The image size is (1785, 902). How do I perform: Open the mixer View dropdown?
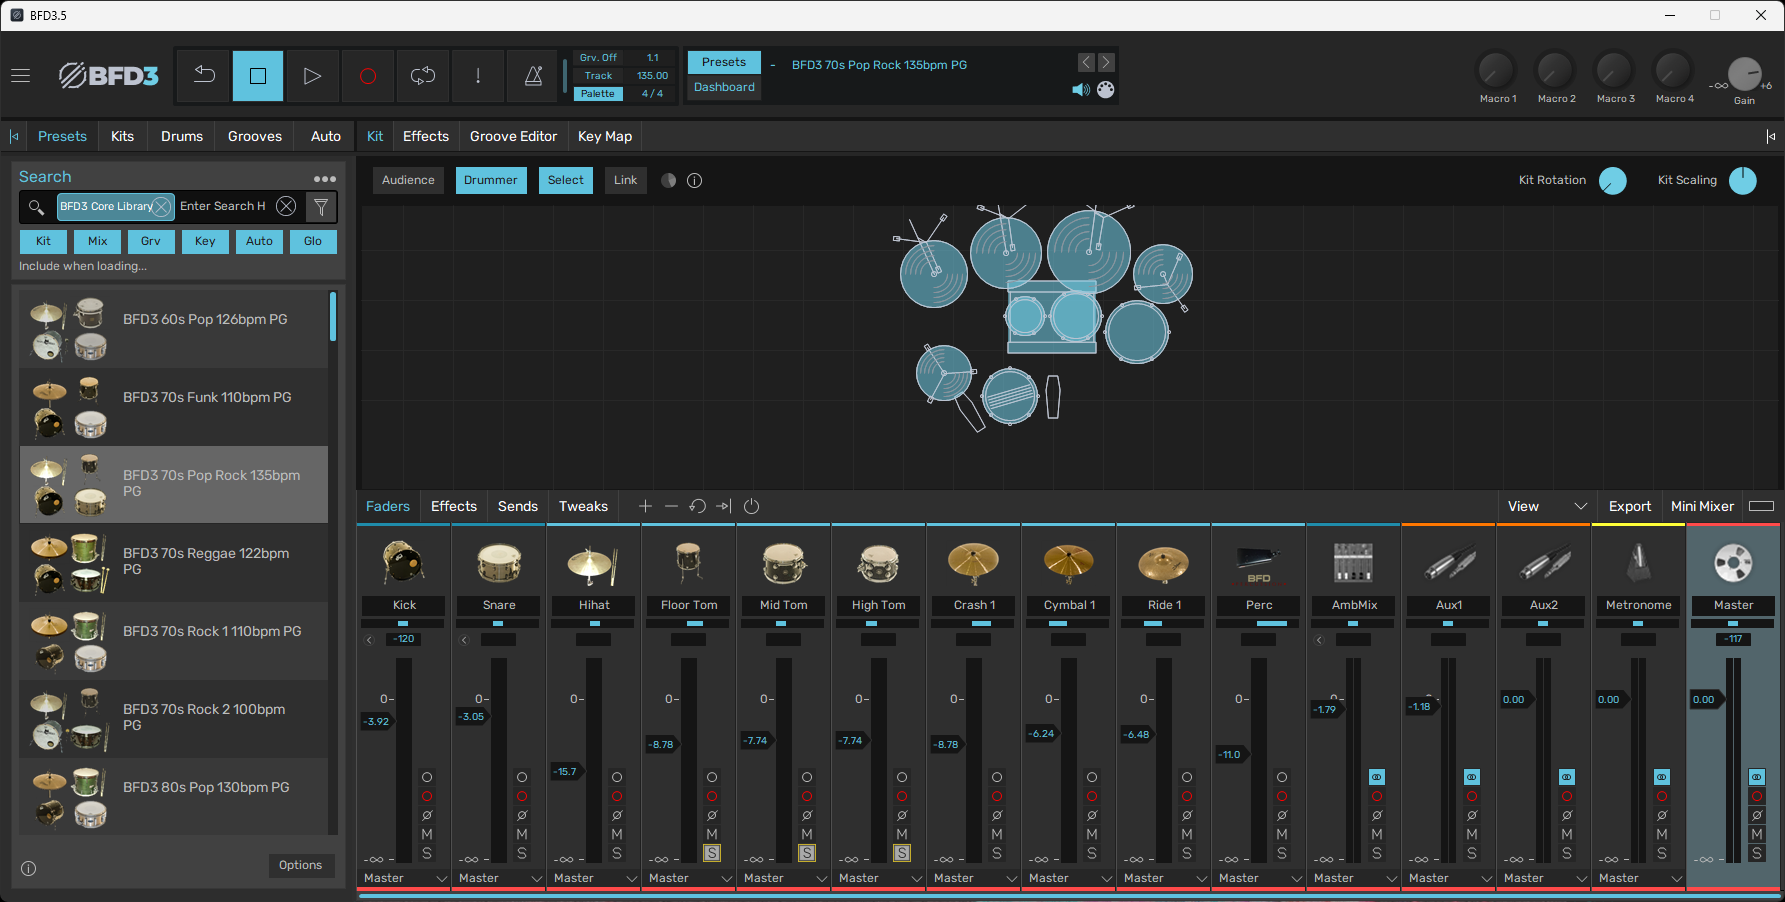click(x=1546, y=507)
